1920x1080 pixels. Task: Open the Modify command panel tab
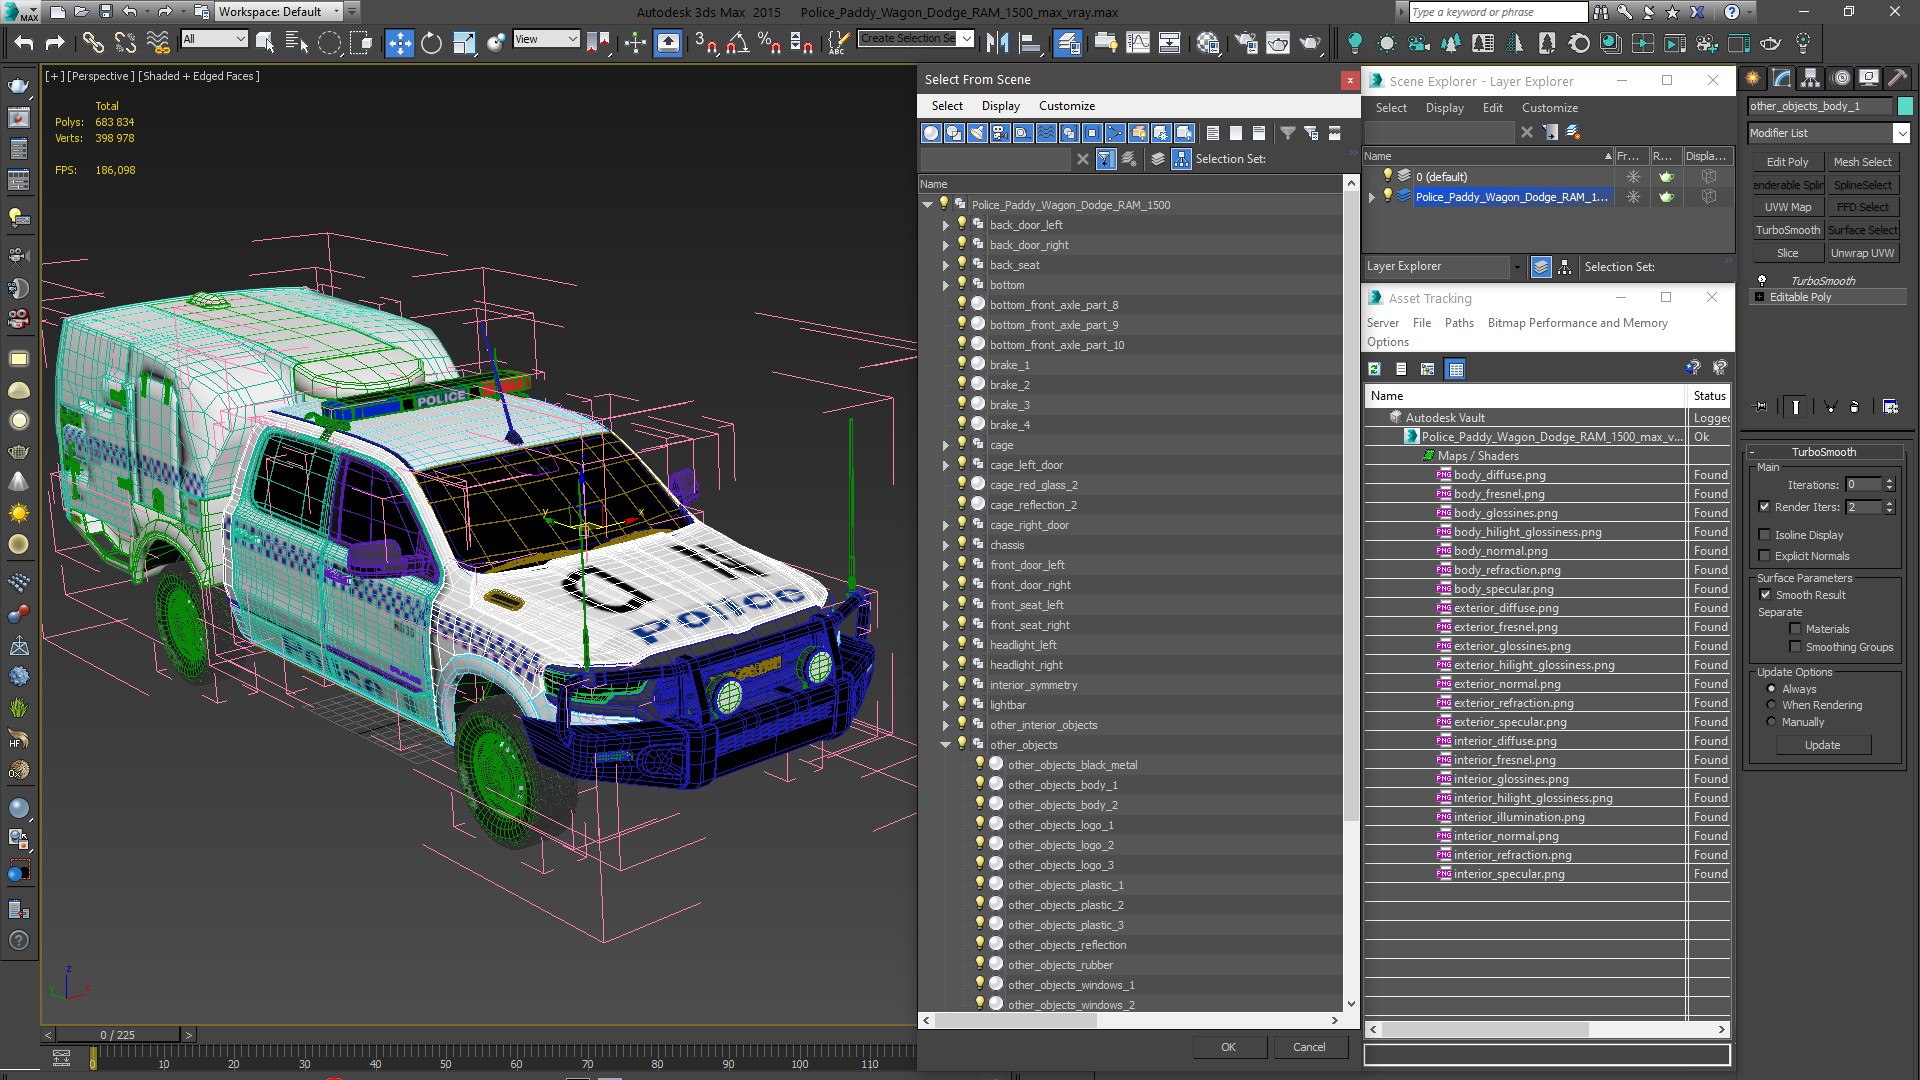click(x=1781, y=78)
